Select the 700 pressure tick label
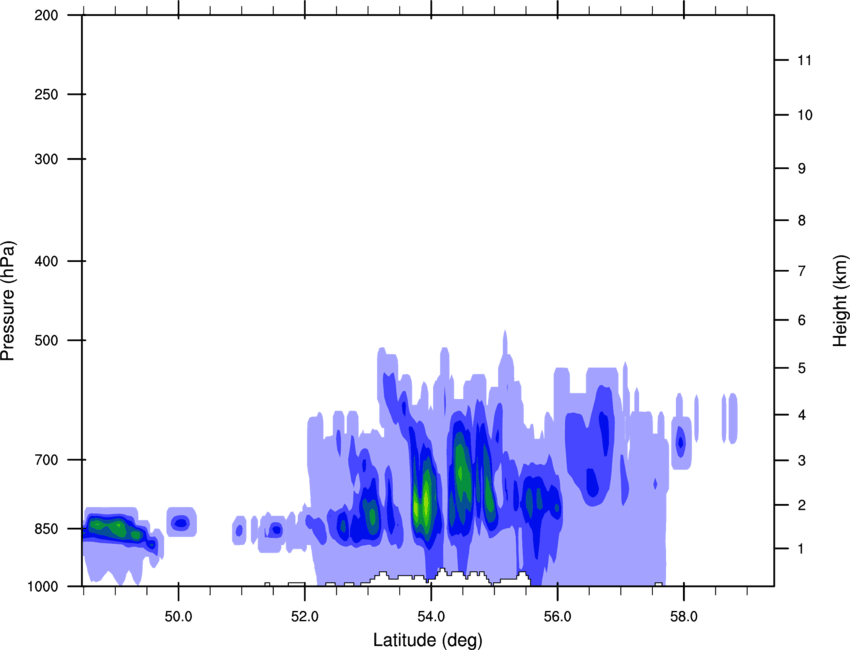 coord(46,460)
